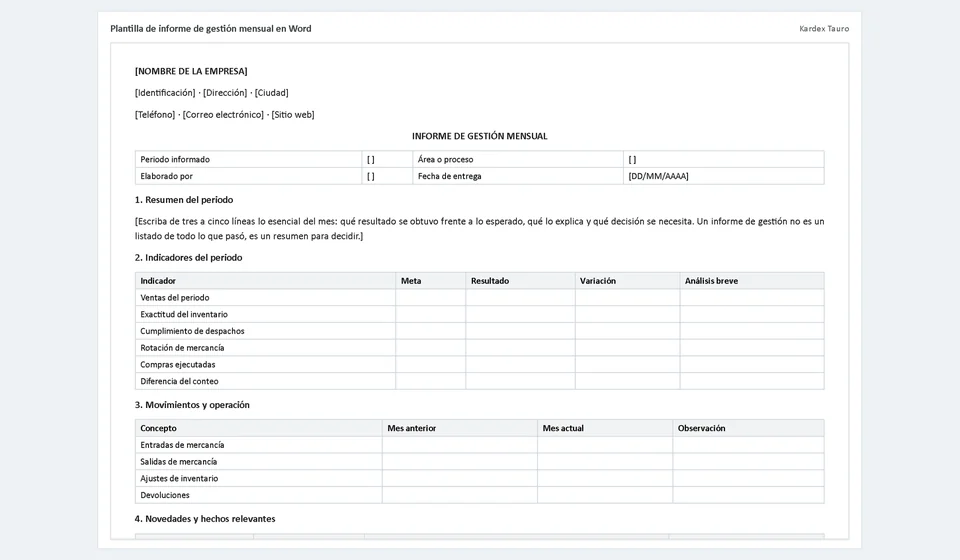
Task: Click the 'Resultado' column header
Action: coord(520,281)
